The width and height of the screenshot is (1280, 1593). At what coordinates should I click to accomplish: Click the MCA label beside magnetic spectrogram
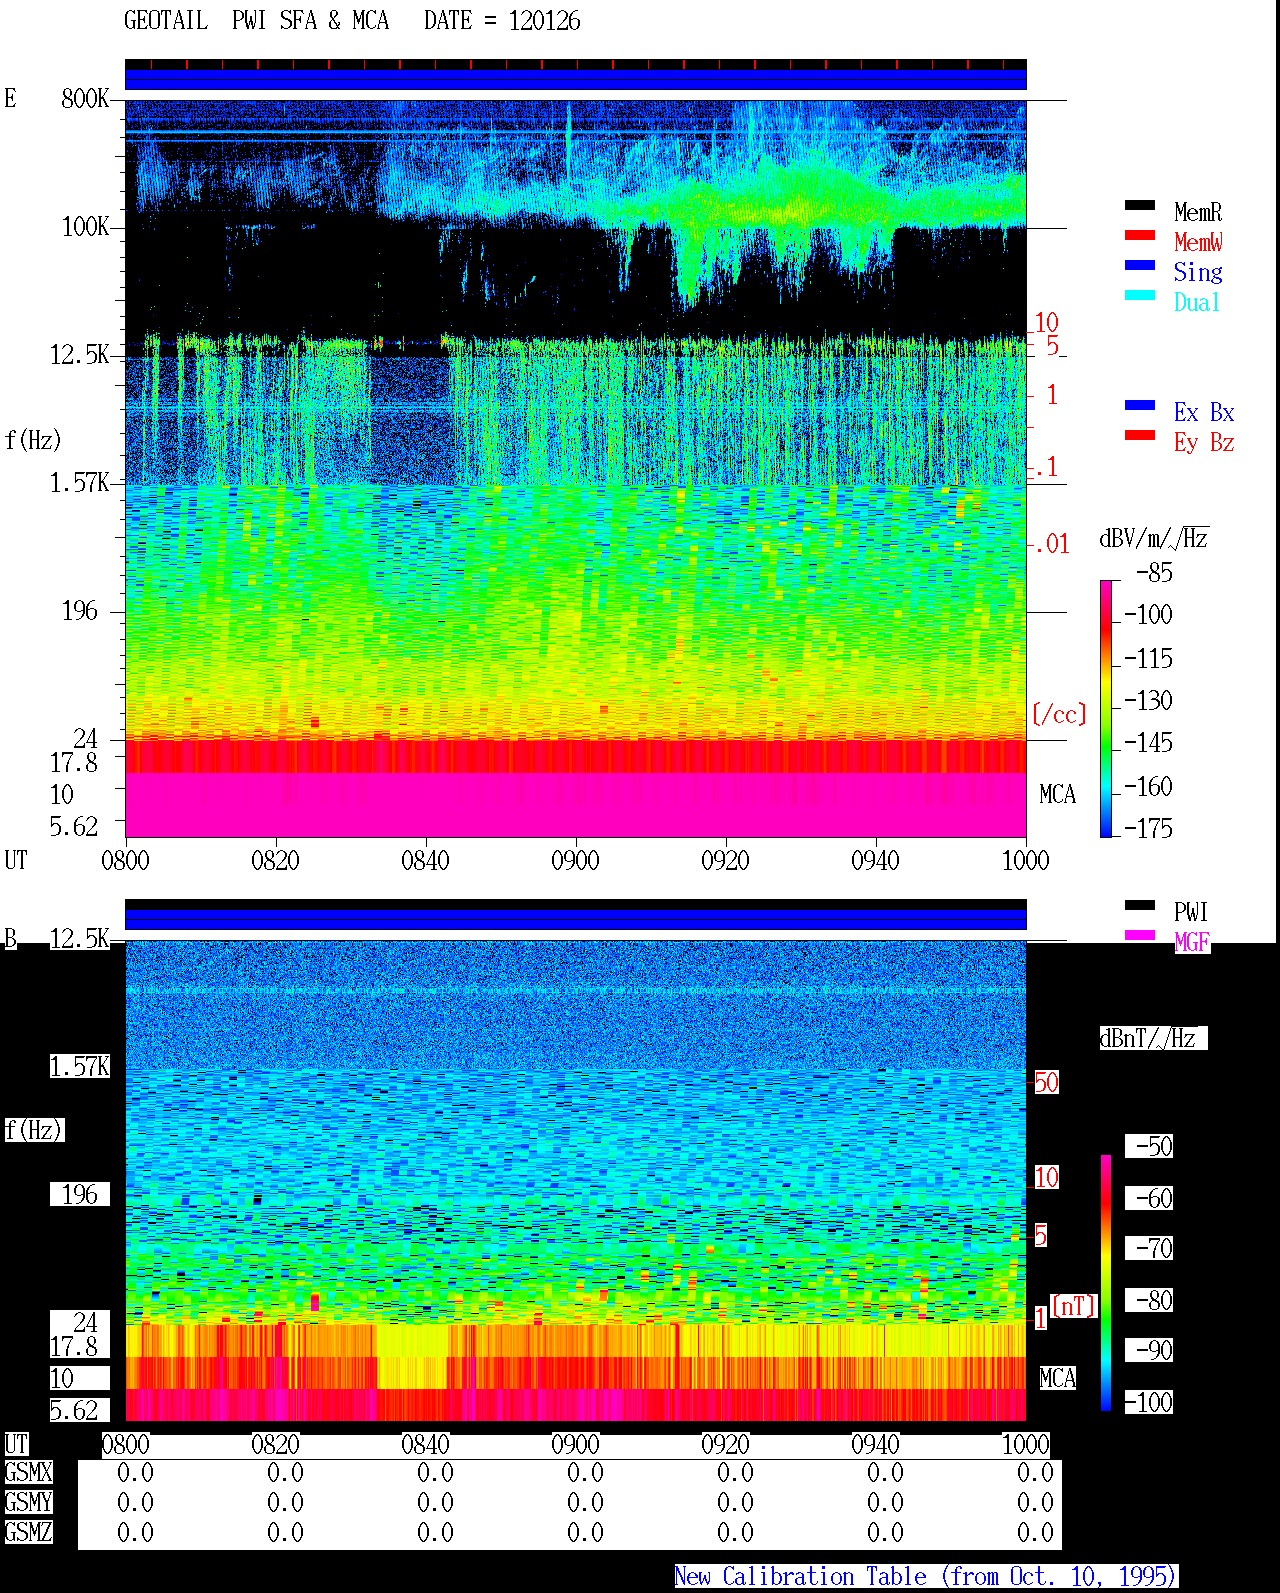[1057, 1378]
